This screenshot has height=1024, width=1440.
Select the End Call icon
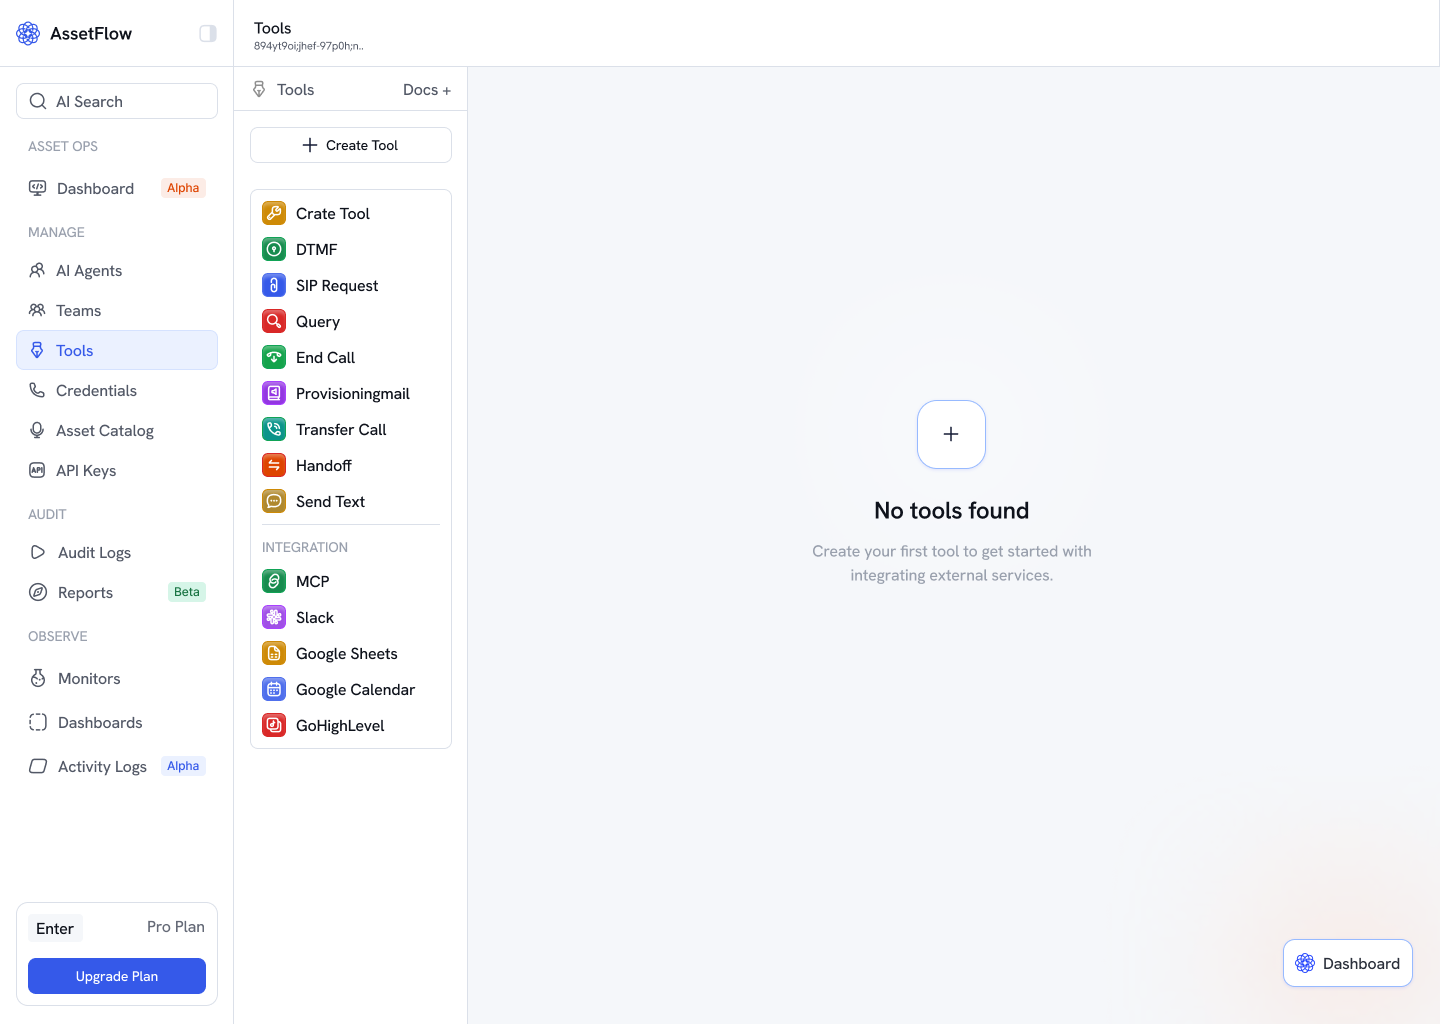click(274, 357)
